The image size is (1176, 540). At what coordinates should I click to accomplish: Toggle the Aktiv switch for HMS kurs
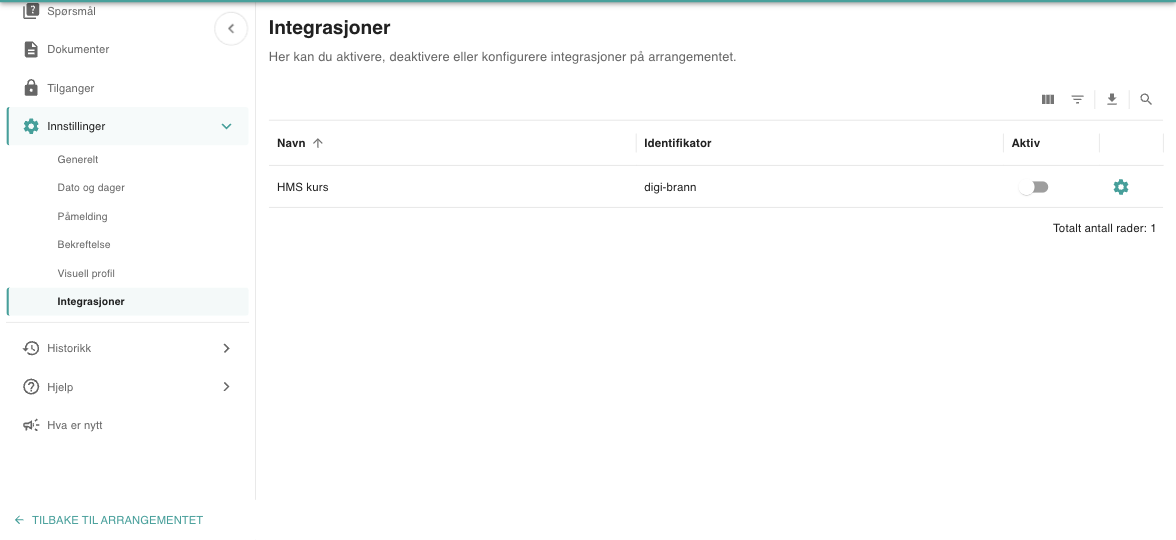pyautogui.click(x=1033, y=187)
